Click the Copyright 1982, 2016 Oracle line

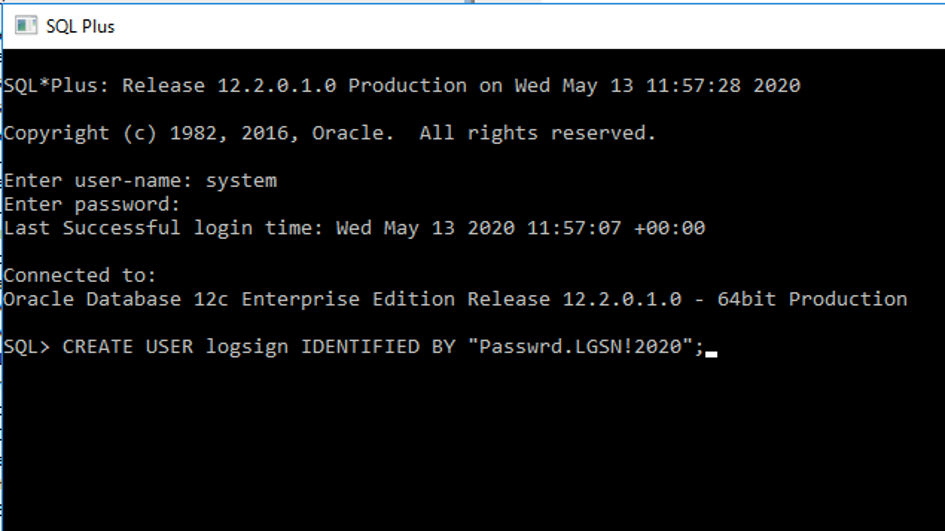click(330, 133)
